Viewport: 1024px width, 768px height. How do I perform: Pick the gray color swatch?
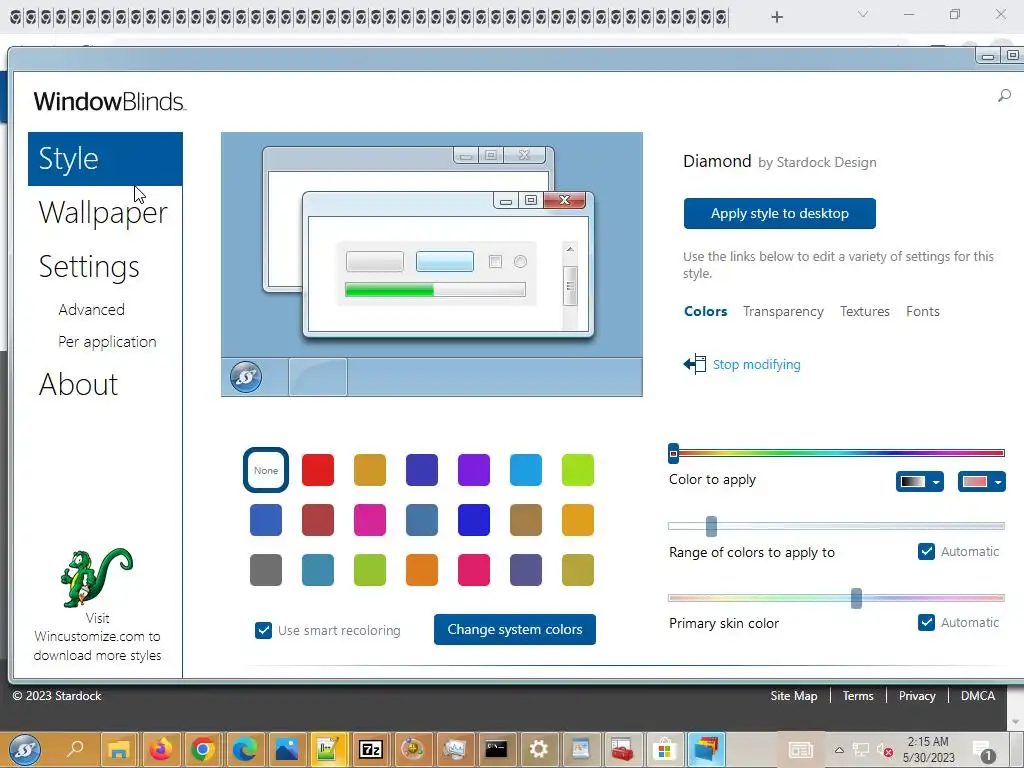(x=266, y=569)
